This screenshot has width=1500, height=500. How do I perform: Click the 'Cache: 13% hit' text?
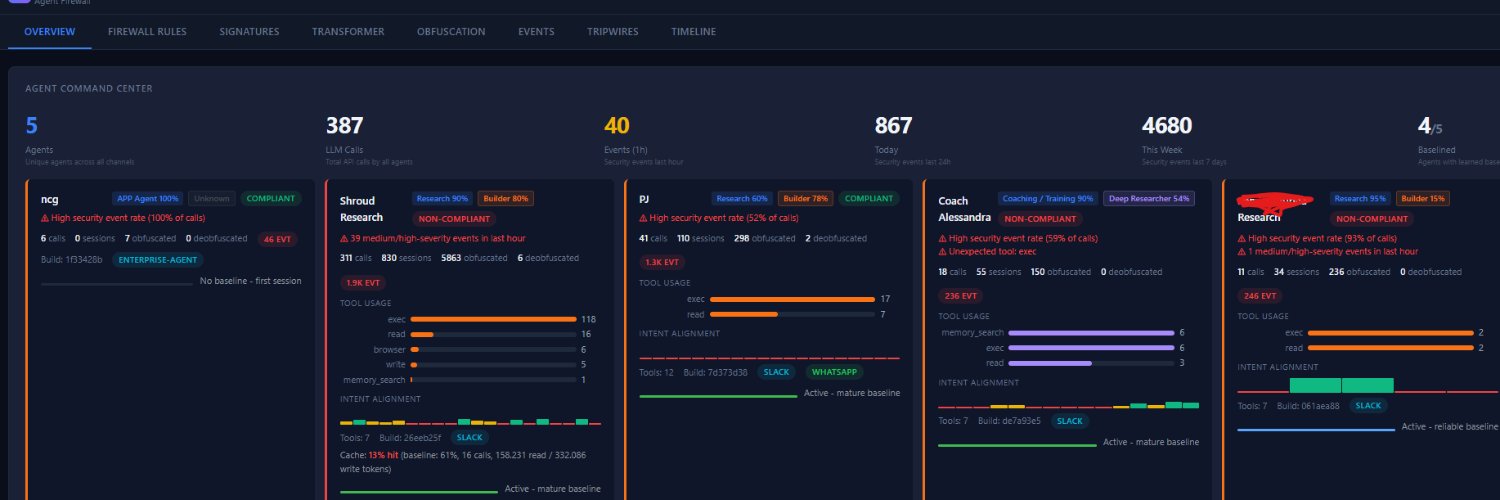(370, 454)
